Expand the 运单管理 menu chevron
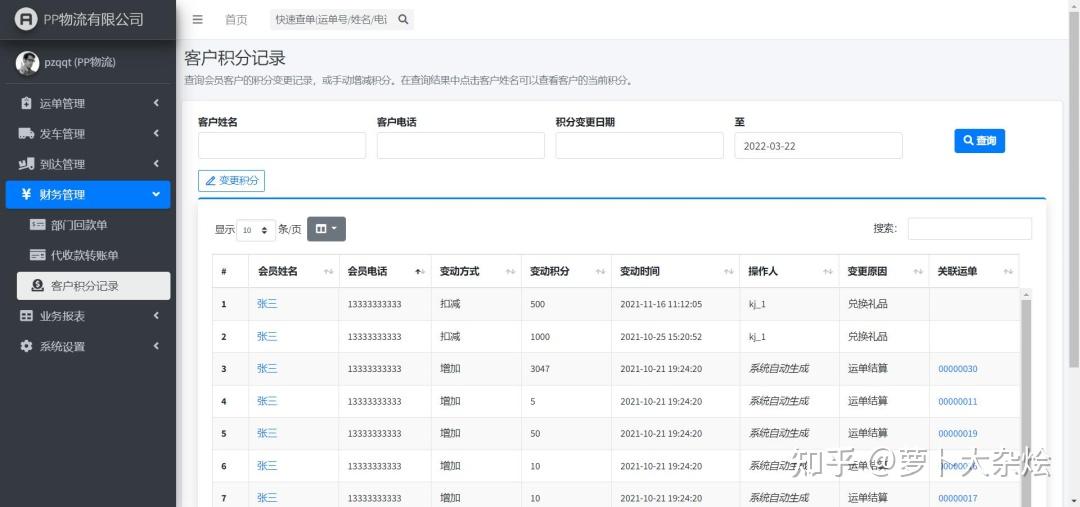Viewport: 1080px width, 507px height. [156, 103]
